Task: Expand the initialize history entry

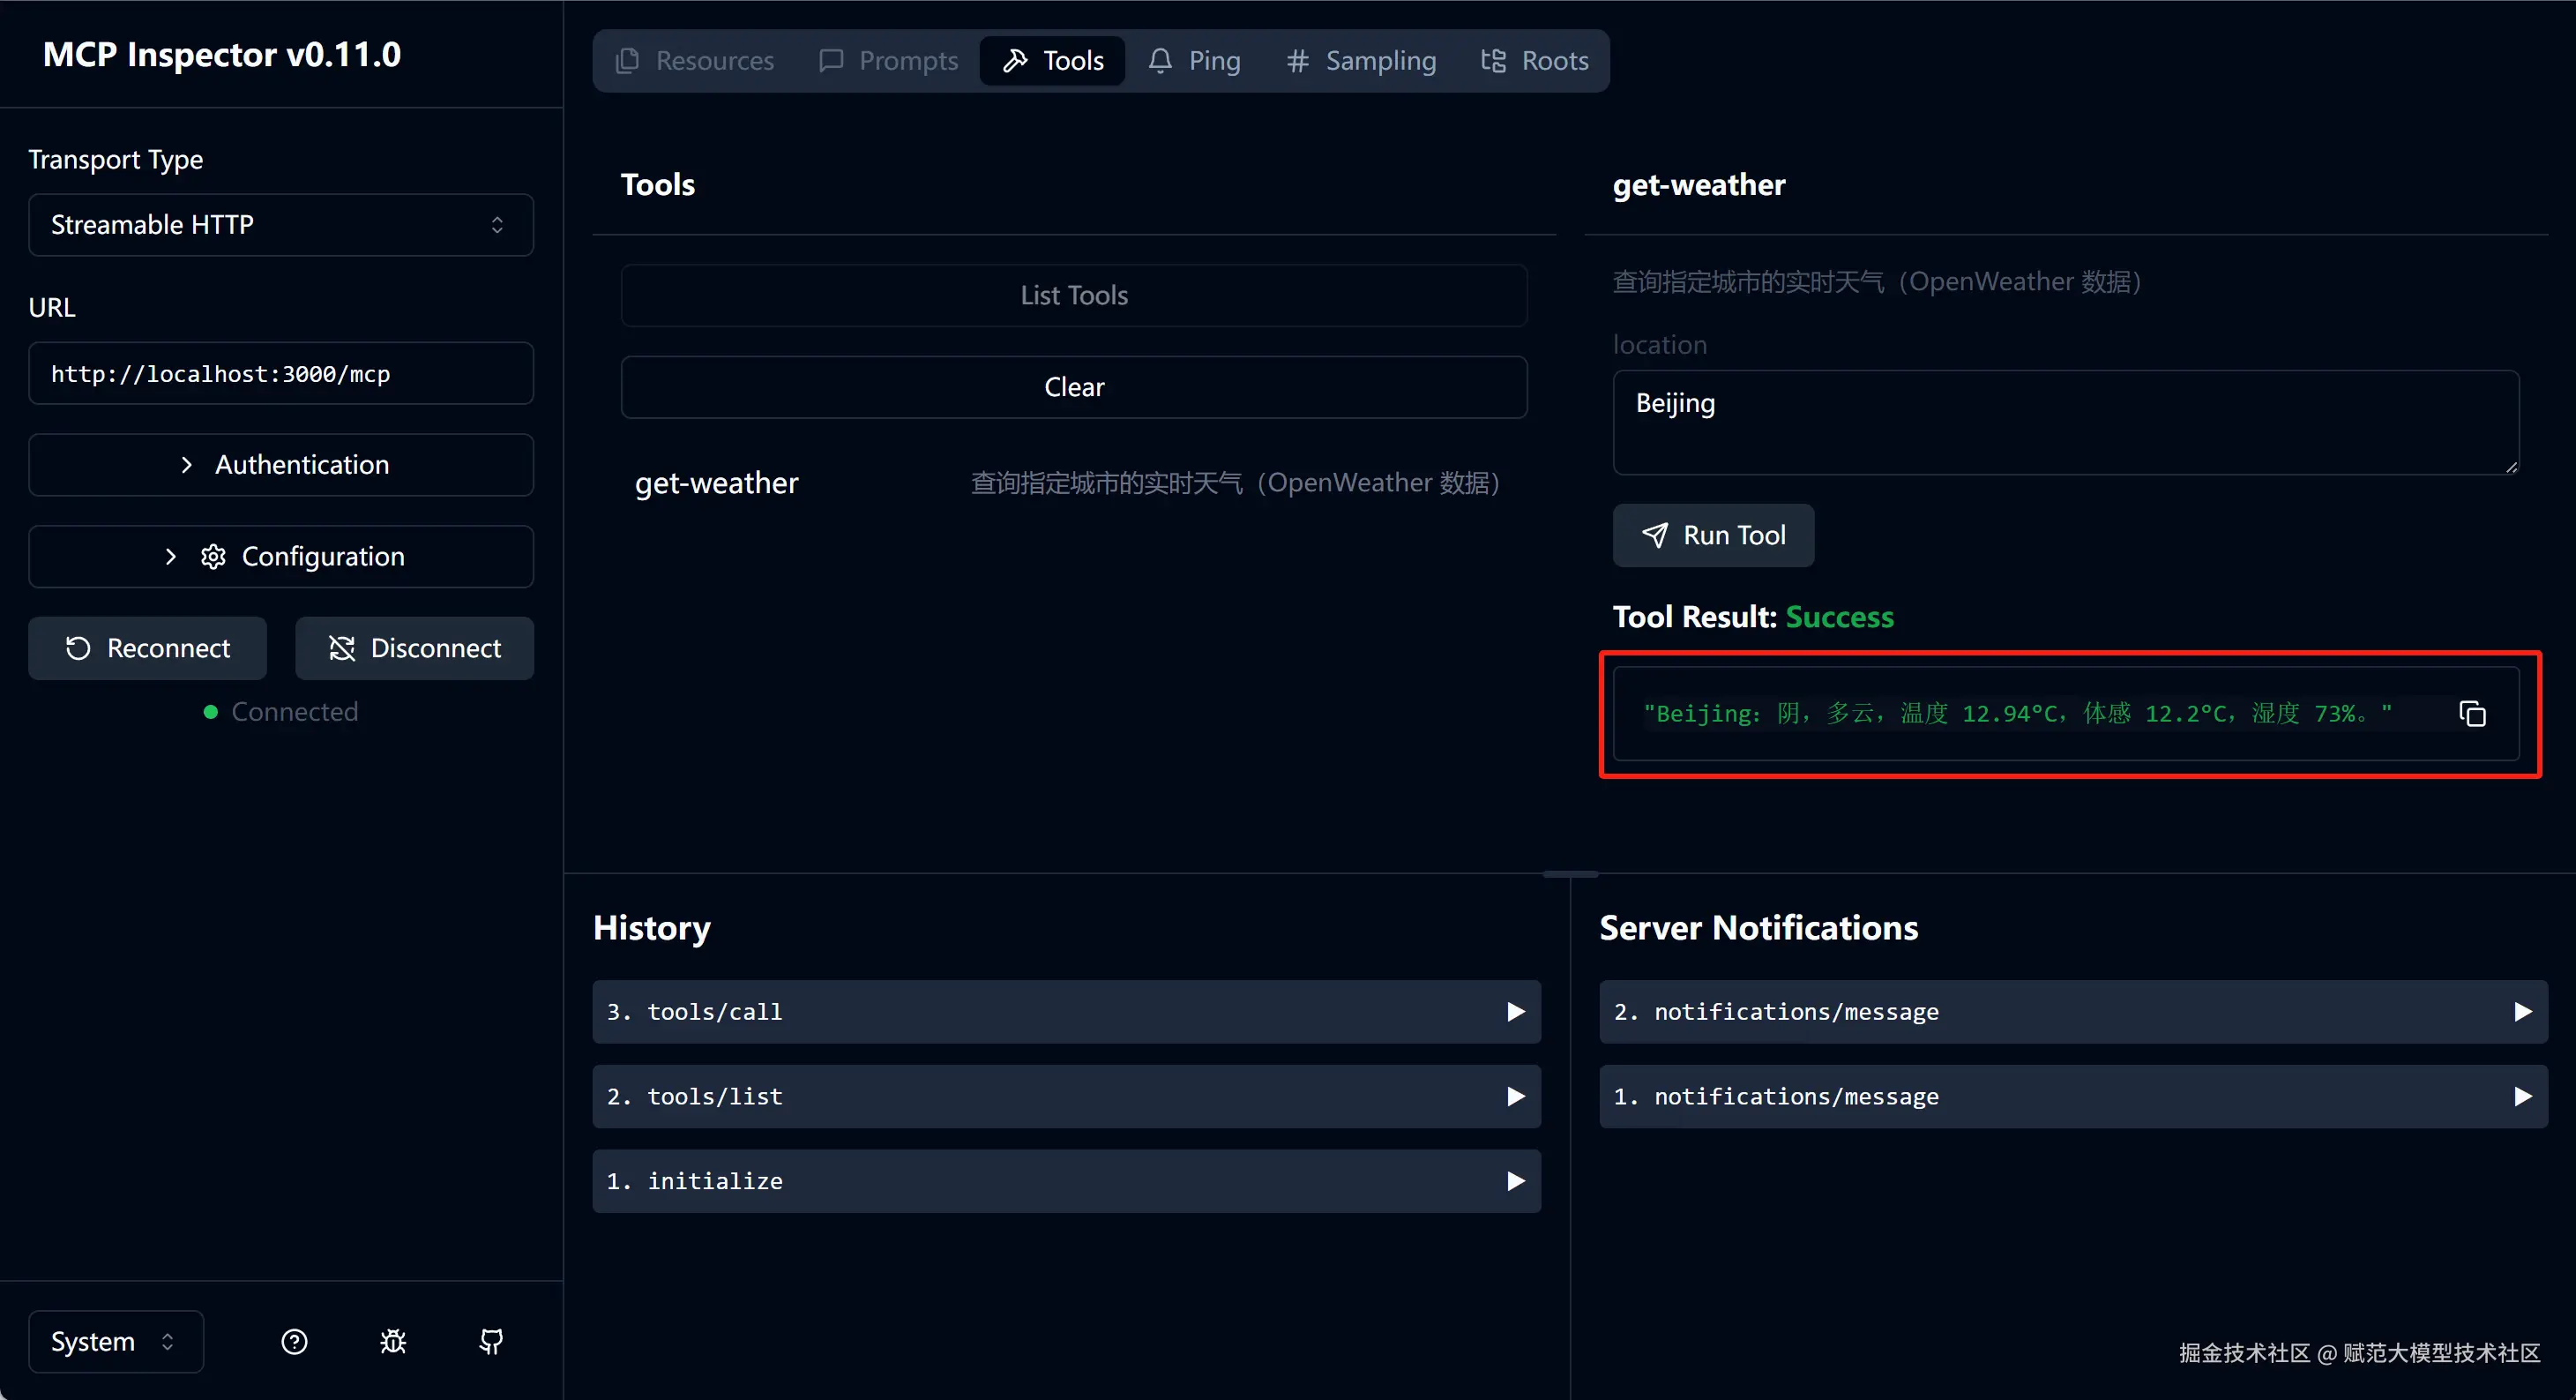Action: 1066,1181
